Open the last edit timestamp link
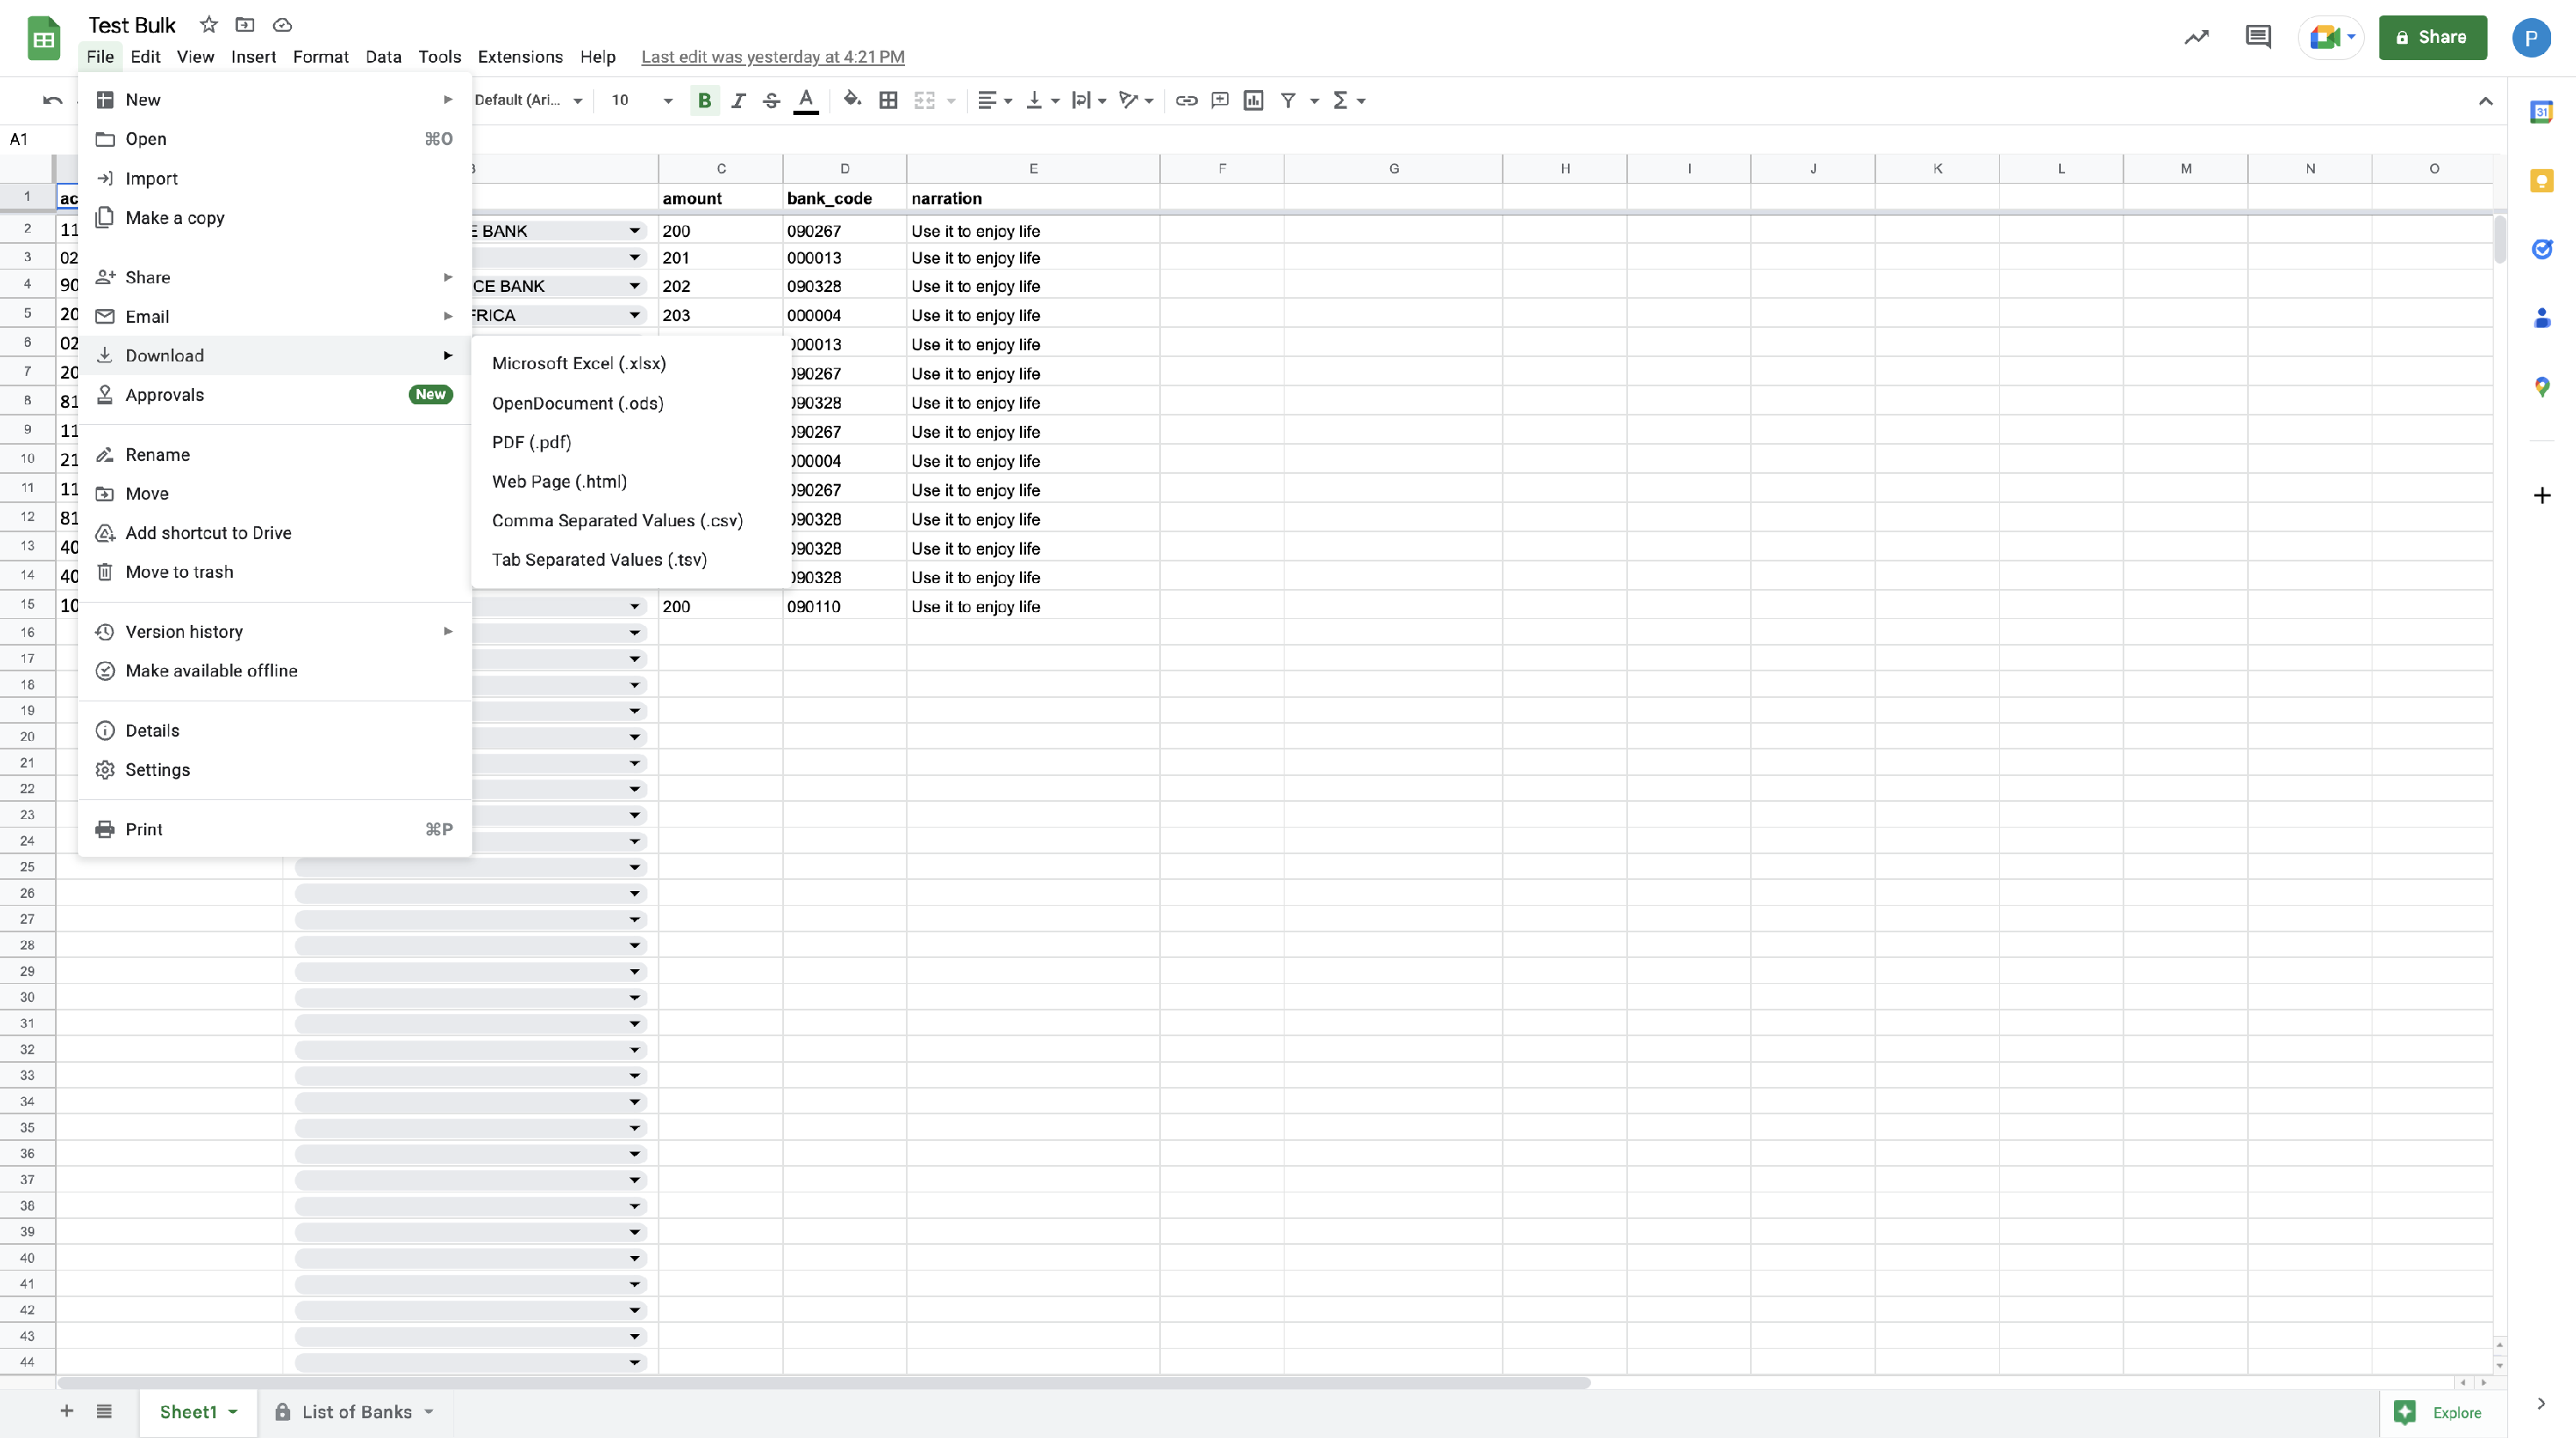 click(x=772, y=57)
